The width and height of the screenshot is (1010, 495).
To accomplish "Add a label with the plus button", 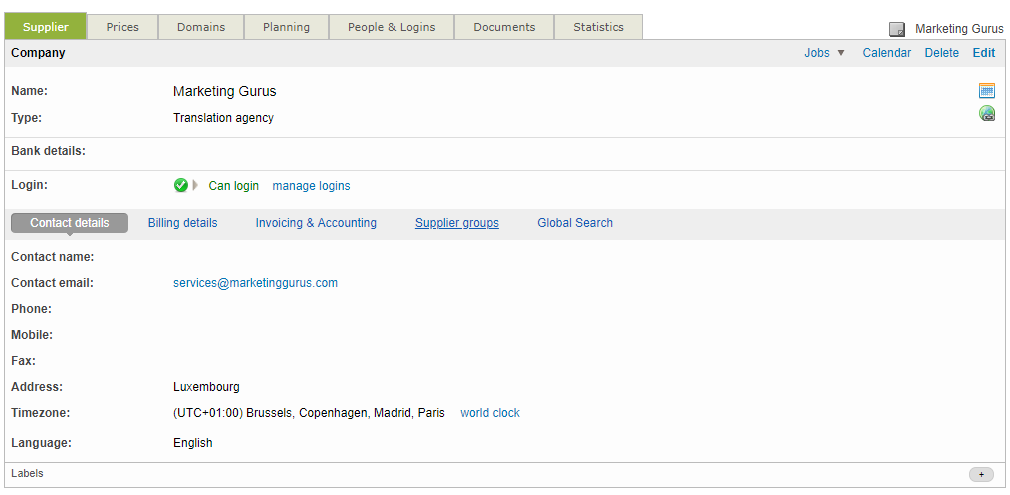I will 981,474.
